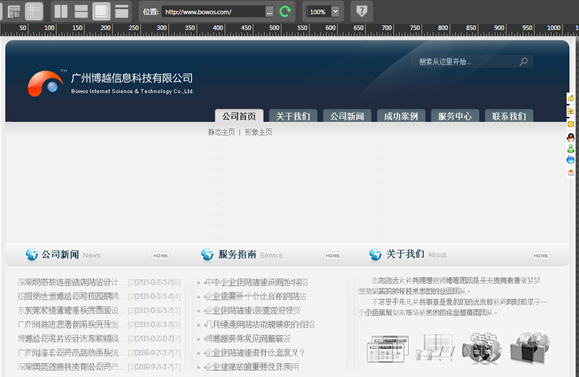Open the first service guide article link
579x377 pixels.
[256, 282]
